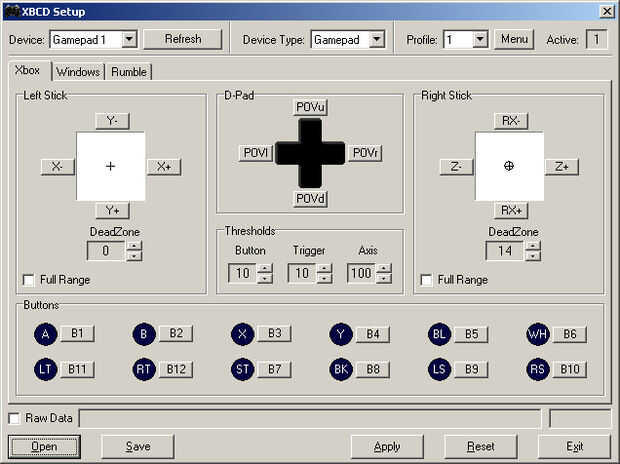Click the Button threshold value field
Viewport: 620px width, 464px height.
pyautogui.click(x=242, y=273)
